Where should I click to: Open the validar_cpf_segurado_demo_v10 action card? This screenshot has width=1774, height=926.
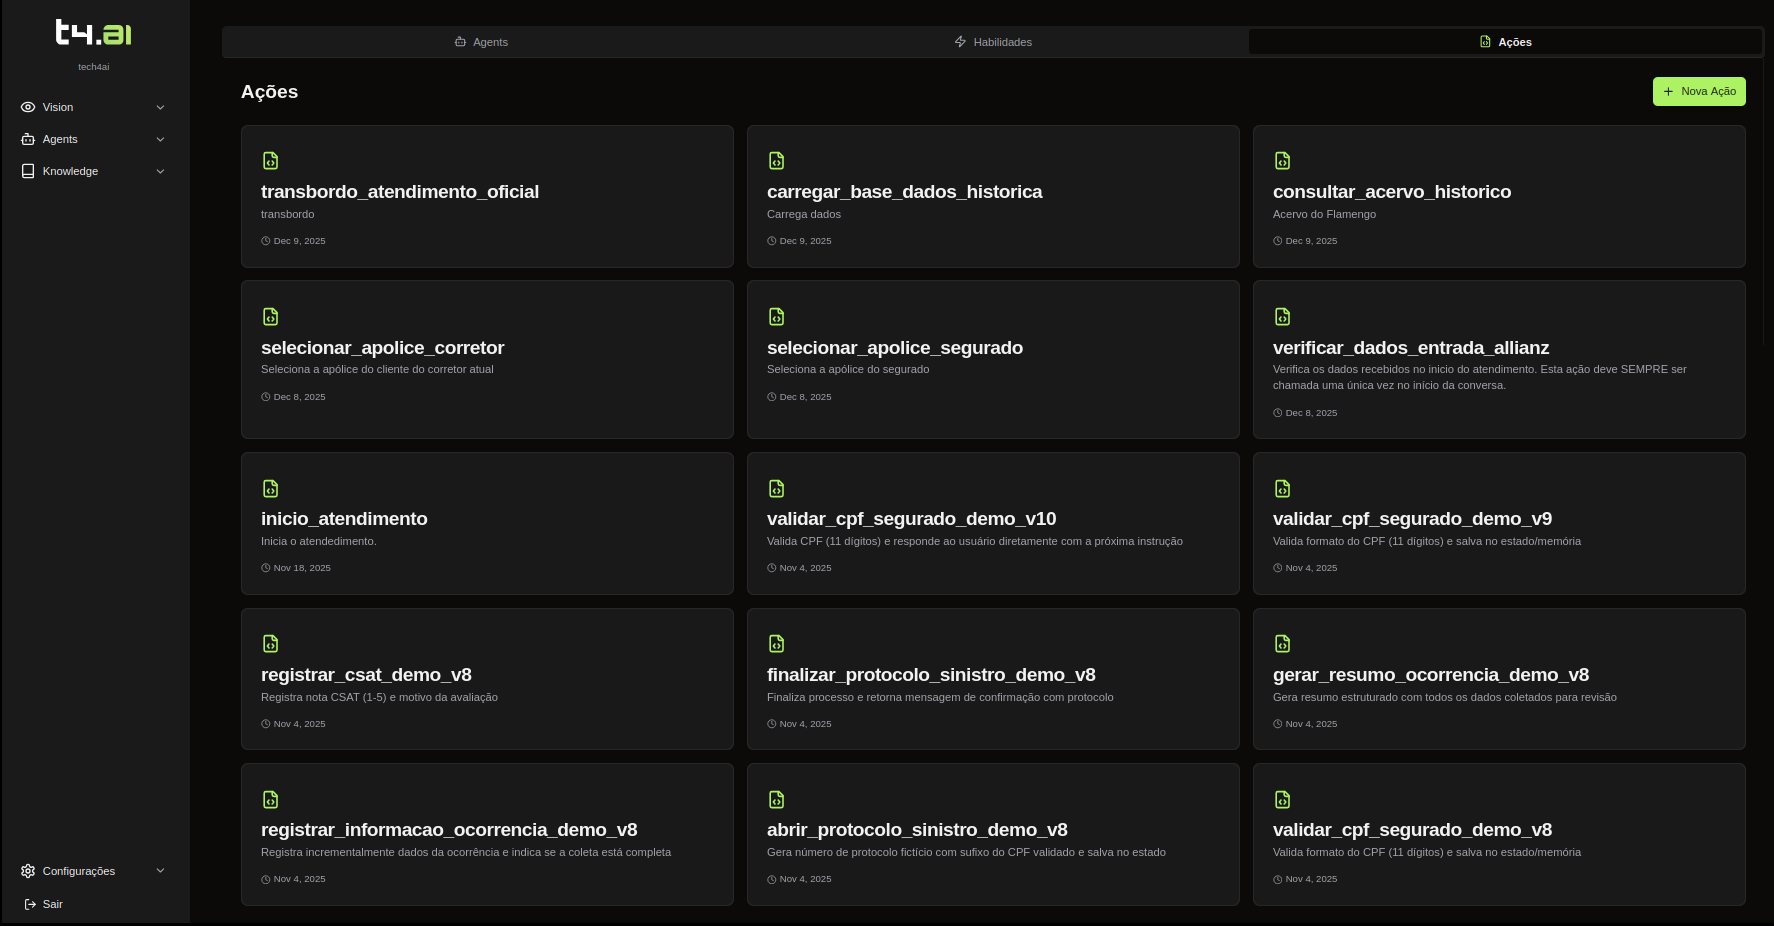pyautogui.click(x=992, y=523)
